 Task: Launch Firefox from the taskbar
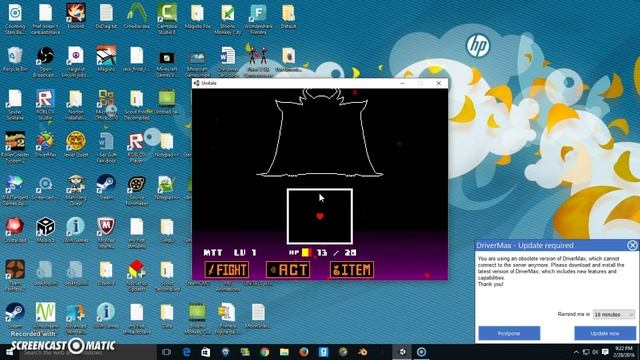(304, 352)
